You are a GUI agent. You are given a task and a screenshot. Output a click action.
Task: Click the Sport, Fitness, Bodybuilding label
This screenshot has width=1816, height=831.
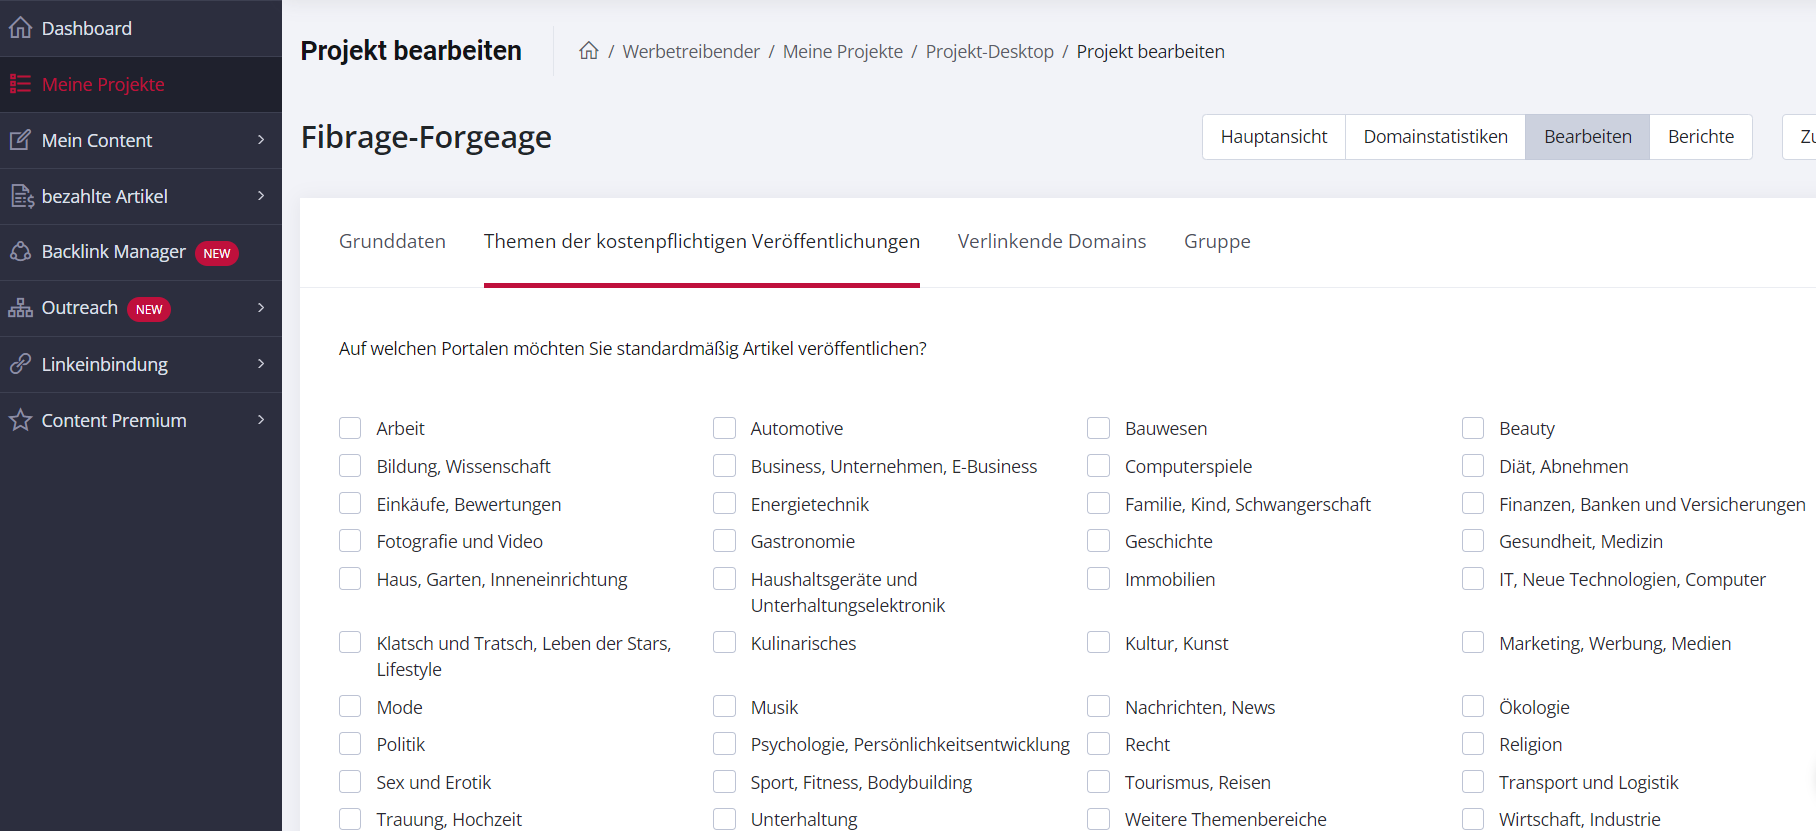coord(862,782)
